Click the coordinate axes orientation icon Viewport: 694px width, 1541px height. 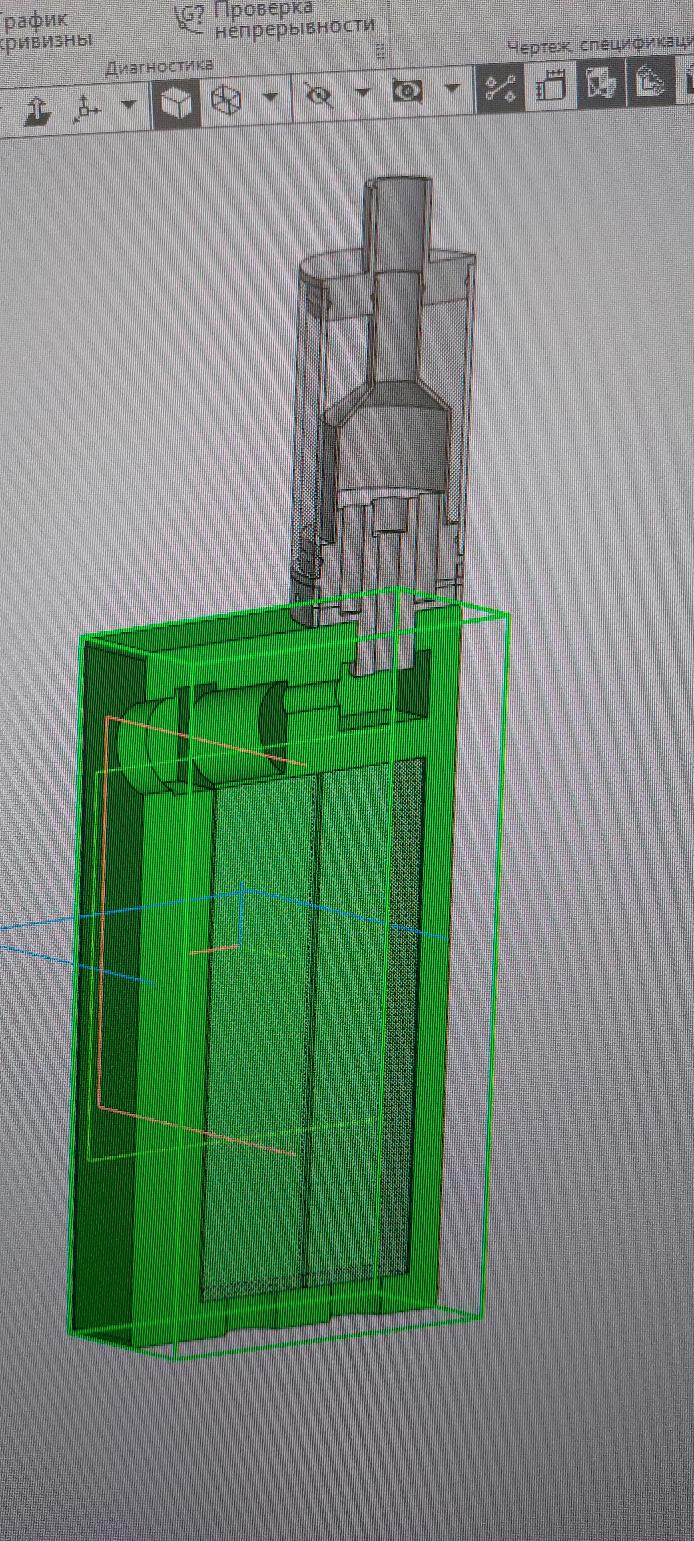(87, 108)
